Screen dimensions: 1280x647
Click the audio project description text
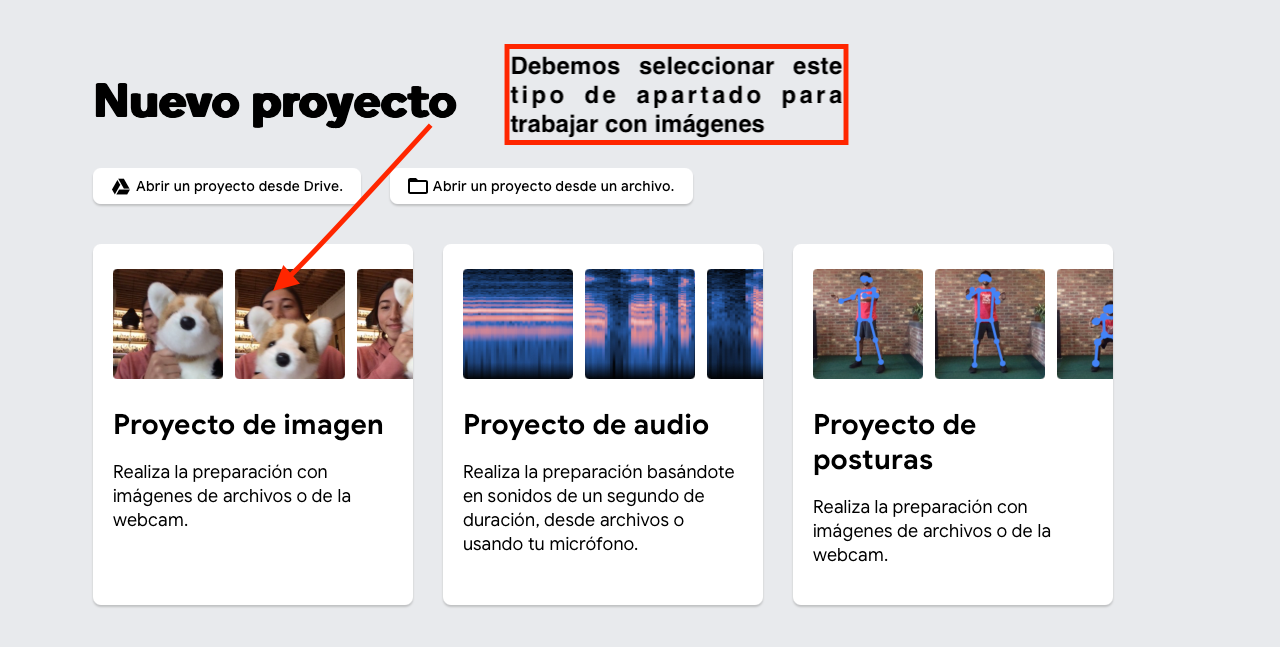599,508
